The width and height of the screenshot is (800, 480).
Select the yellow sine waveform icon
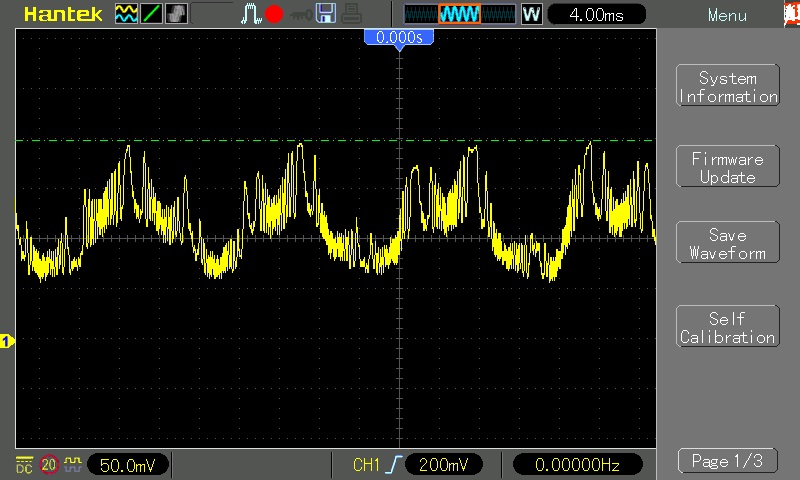126,14
